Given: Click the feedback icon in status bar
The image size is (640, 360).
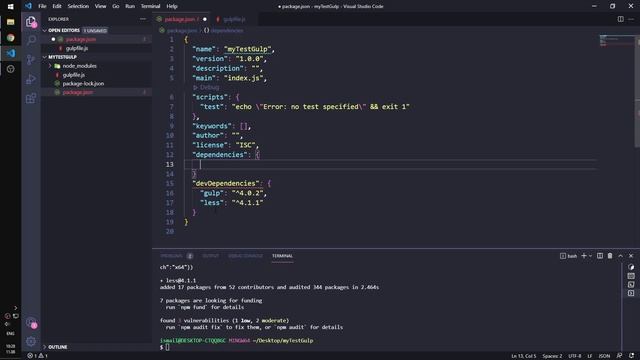Looking at the screenshot, I should click(620, 356).
